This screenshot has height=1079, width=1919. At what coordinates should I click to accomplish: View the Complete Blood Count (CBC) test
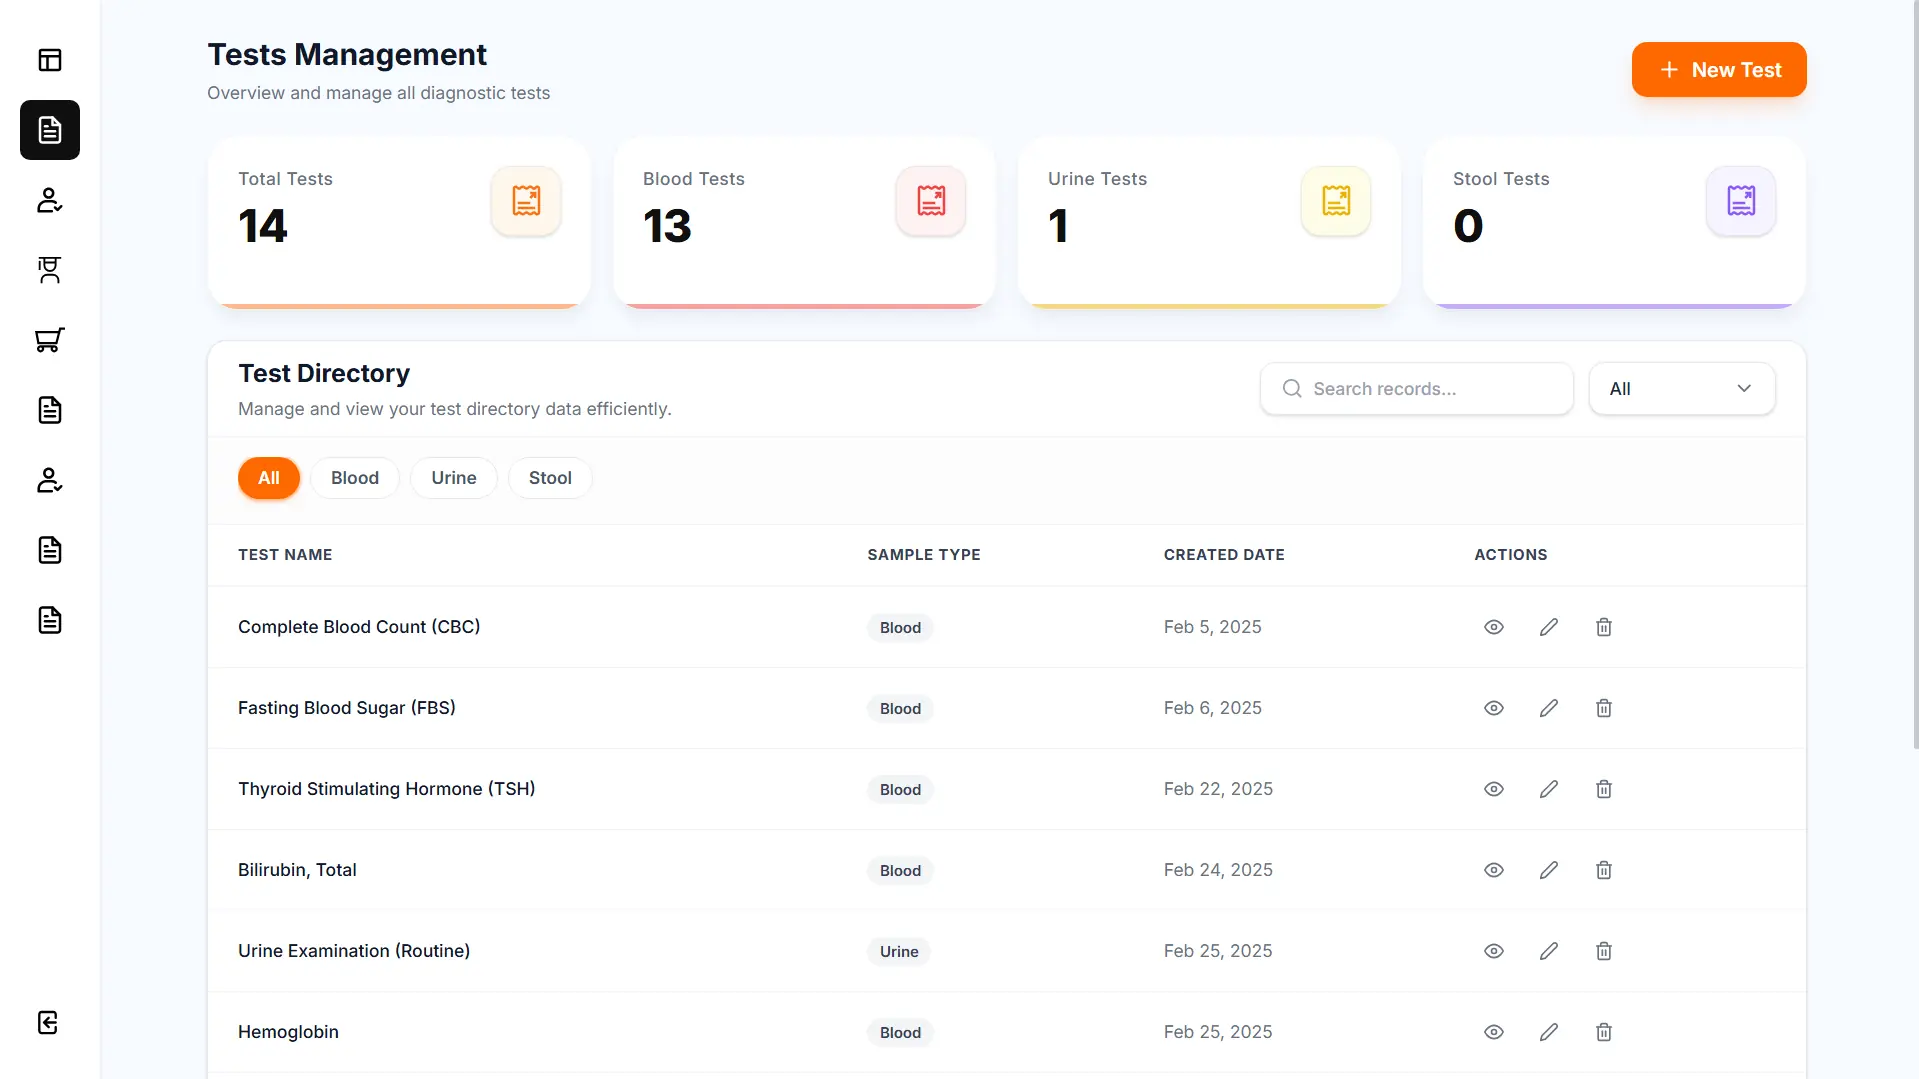click(1494, 627)
